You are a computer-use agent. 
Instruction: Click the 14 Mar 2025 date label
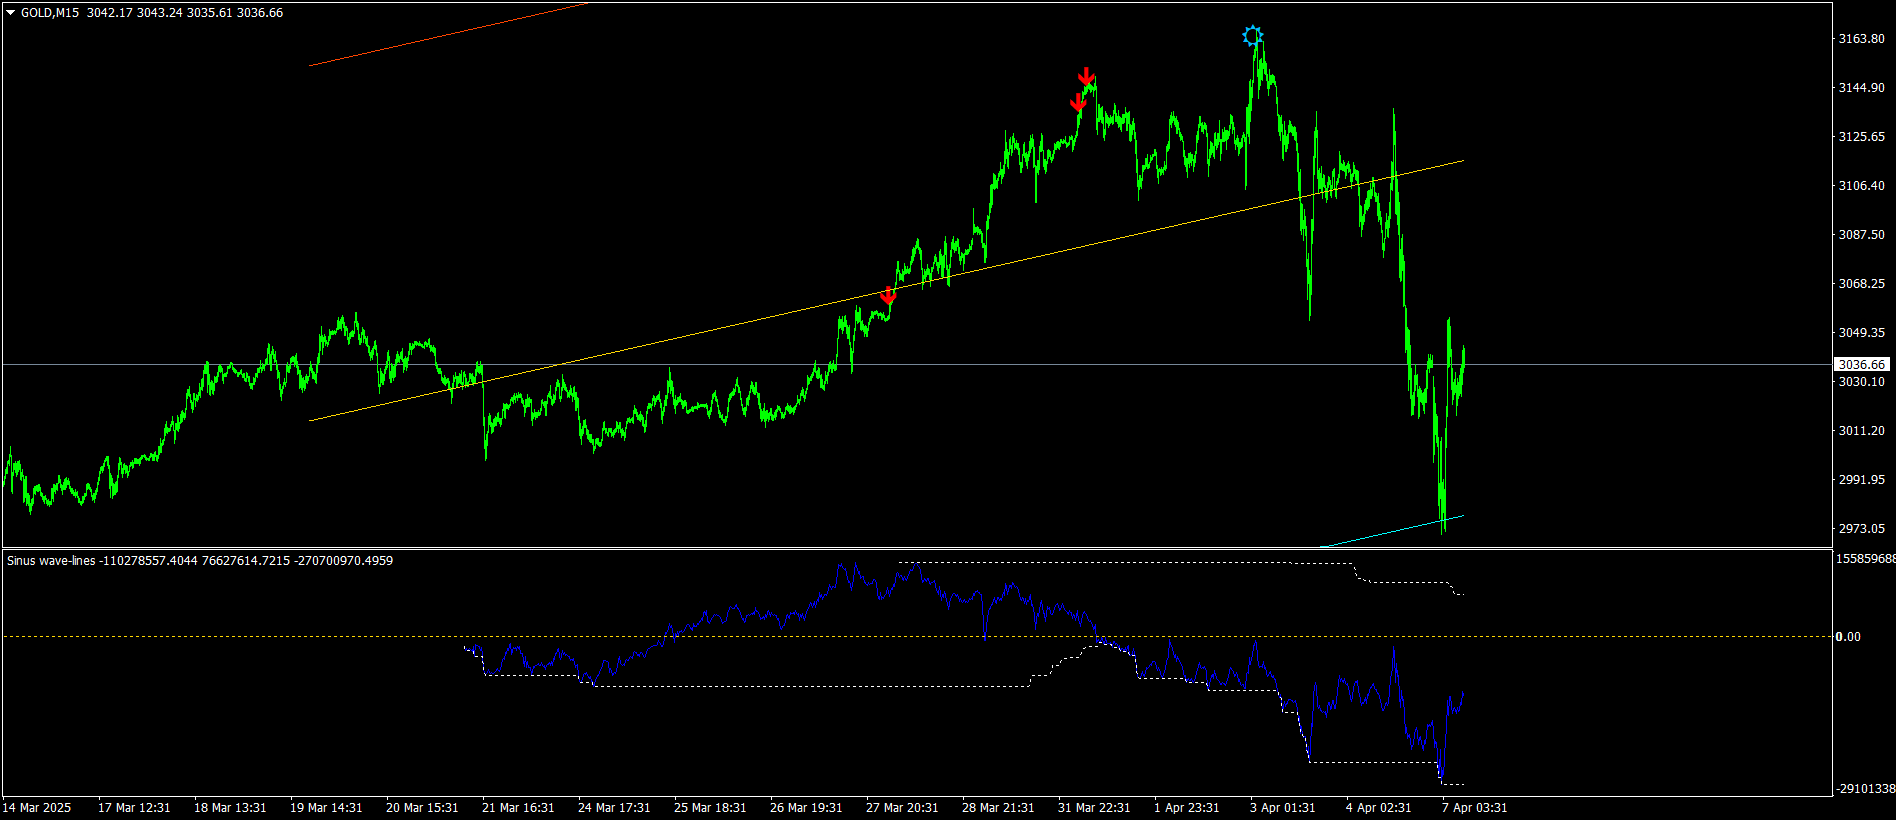[x=37, y=808]
